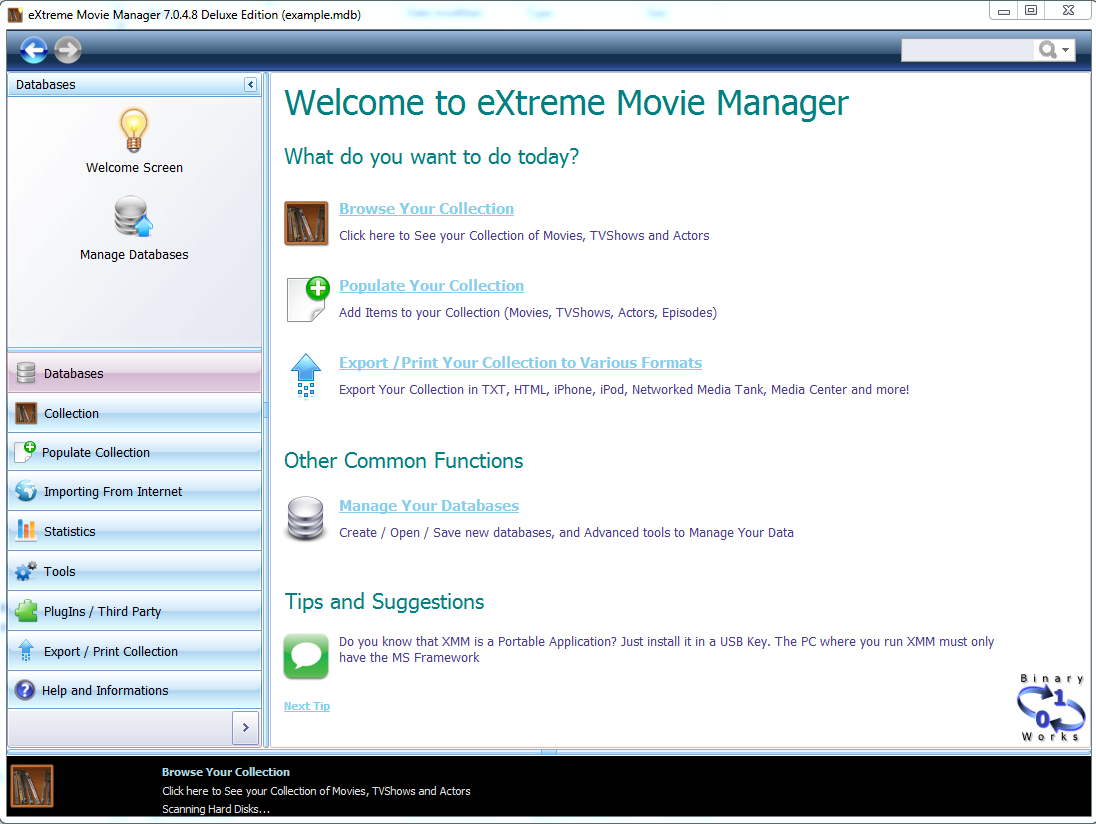This screenshot has width=1096, height=824.
Task: Expand navigation pane options chevron
Action: point(245,728)
